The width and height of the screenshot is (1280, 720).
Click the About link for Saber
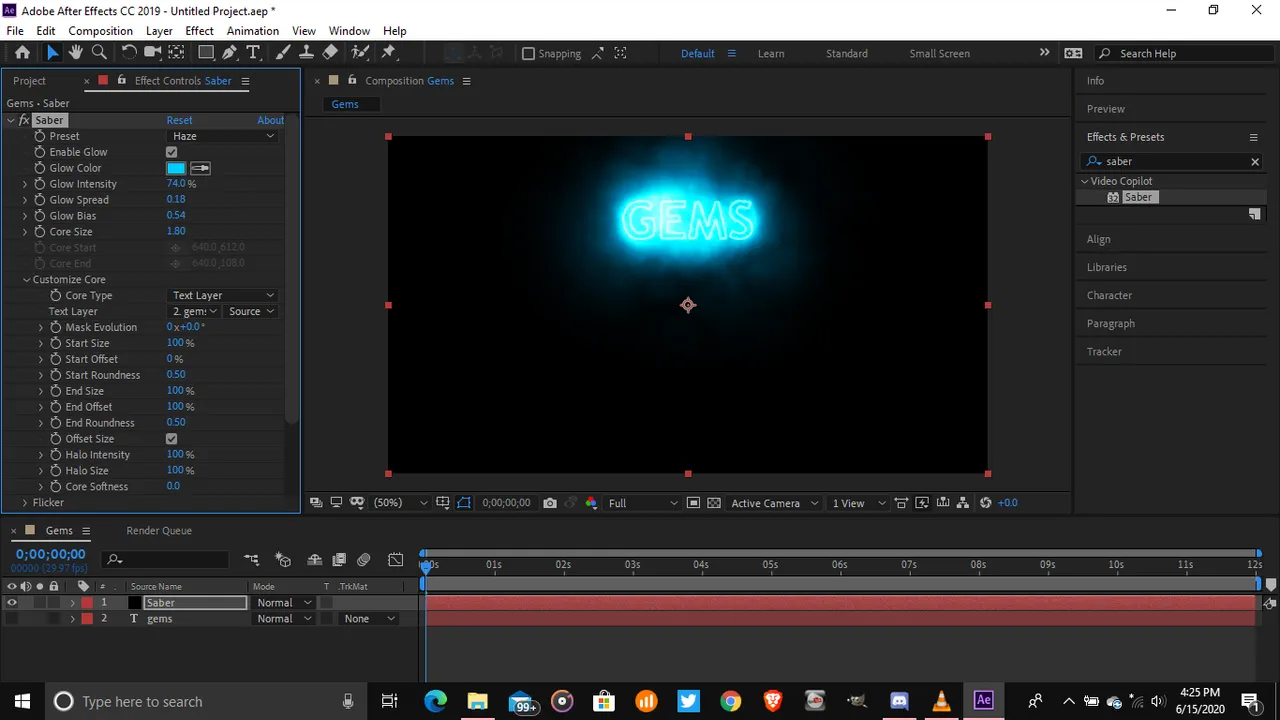(x=270, y=120)
